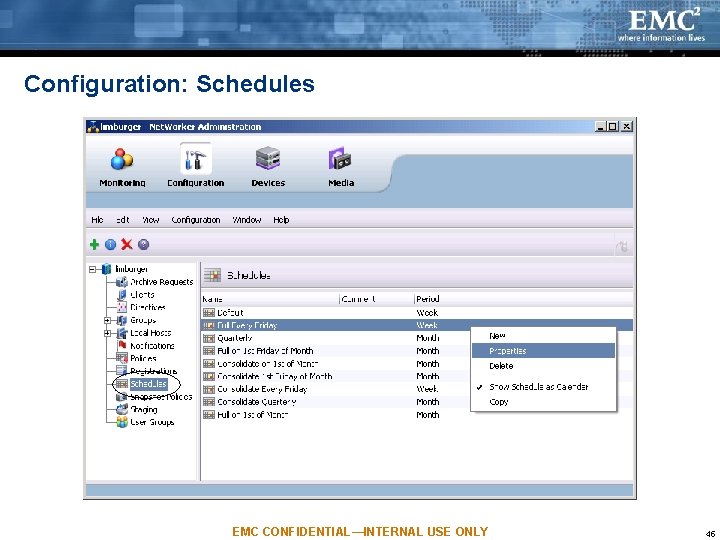Open the Help menu
Image resolution: width=720 pixels, height=540 pixels.
pyautogui.click(x=281, y=220)
